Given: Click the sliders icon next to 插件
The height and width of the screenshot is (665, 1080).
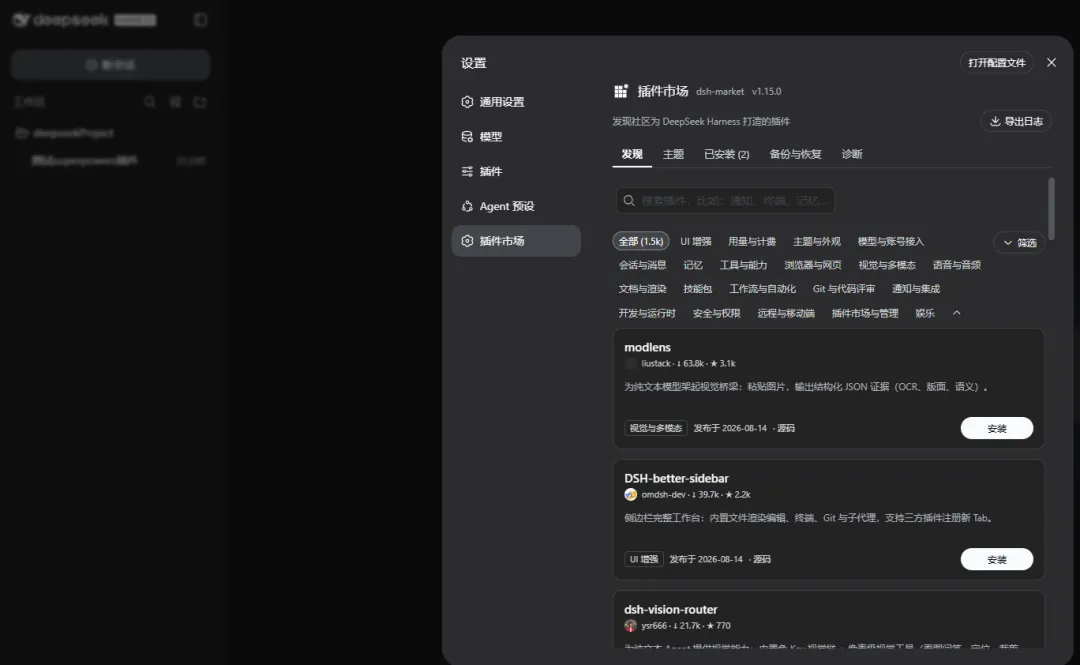Looking at the screenshot, I should click(467, 172).
